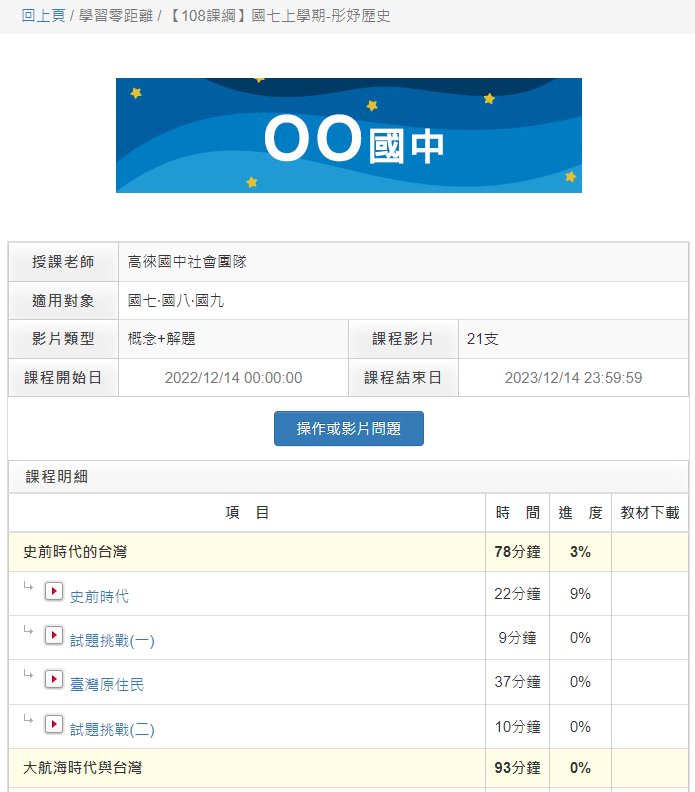Go back via 回上頁 breadcrumb
Screen dimensions: 695x792
43,17
